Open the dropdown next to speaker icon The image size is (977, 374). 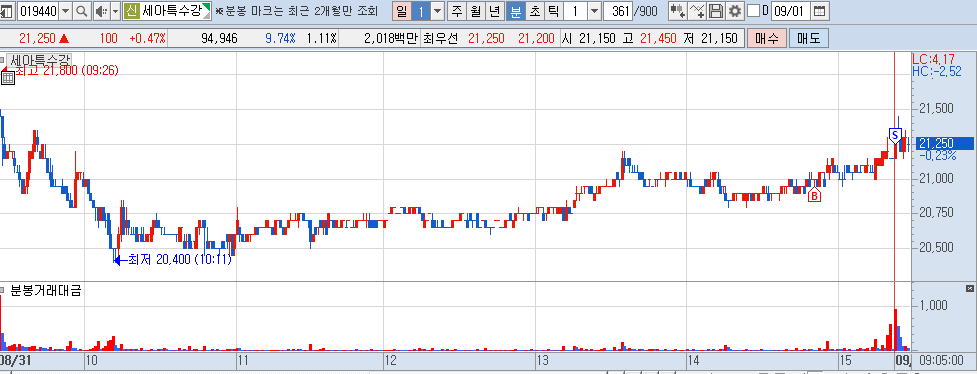115,11
